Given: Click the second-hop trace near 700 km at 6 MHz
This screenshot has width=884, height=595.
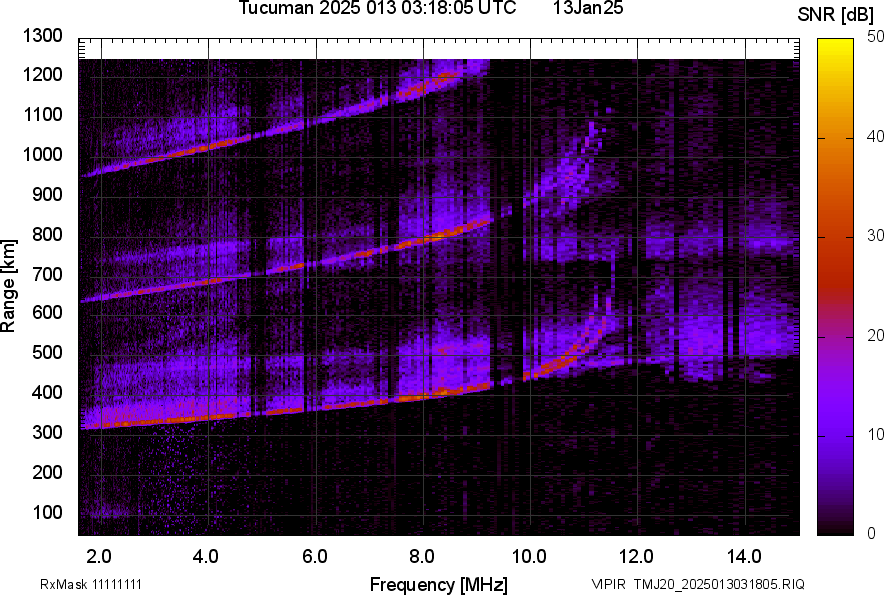Looking at the screenshot, I should pyautogui.click(x=315, y=264).
